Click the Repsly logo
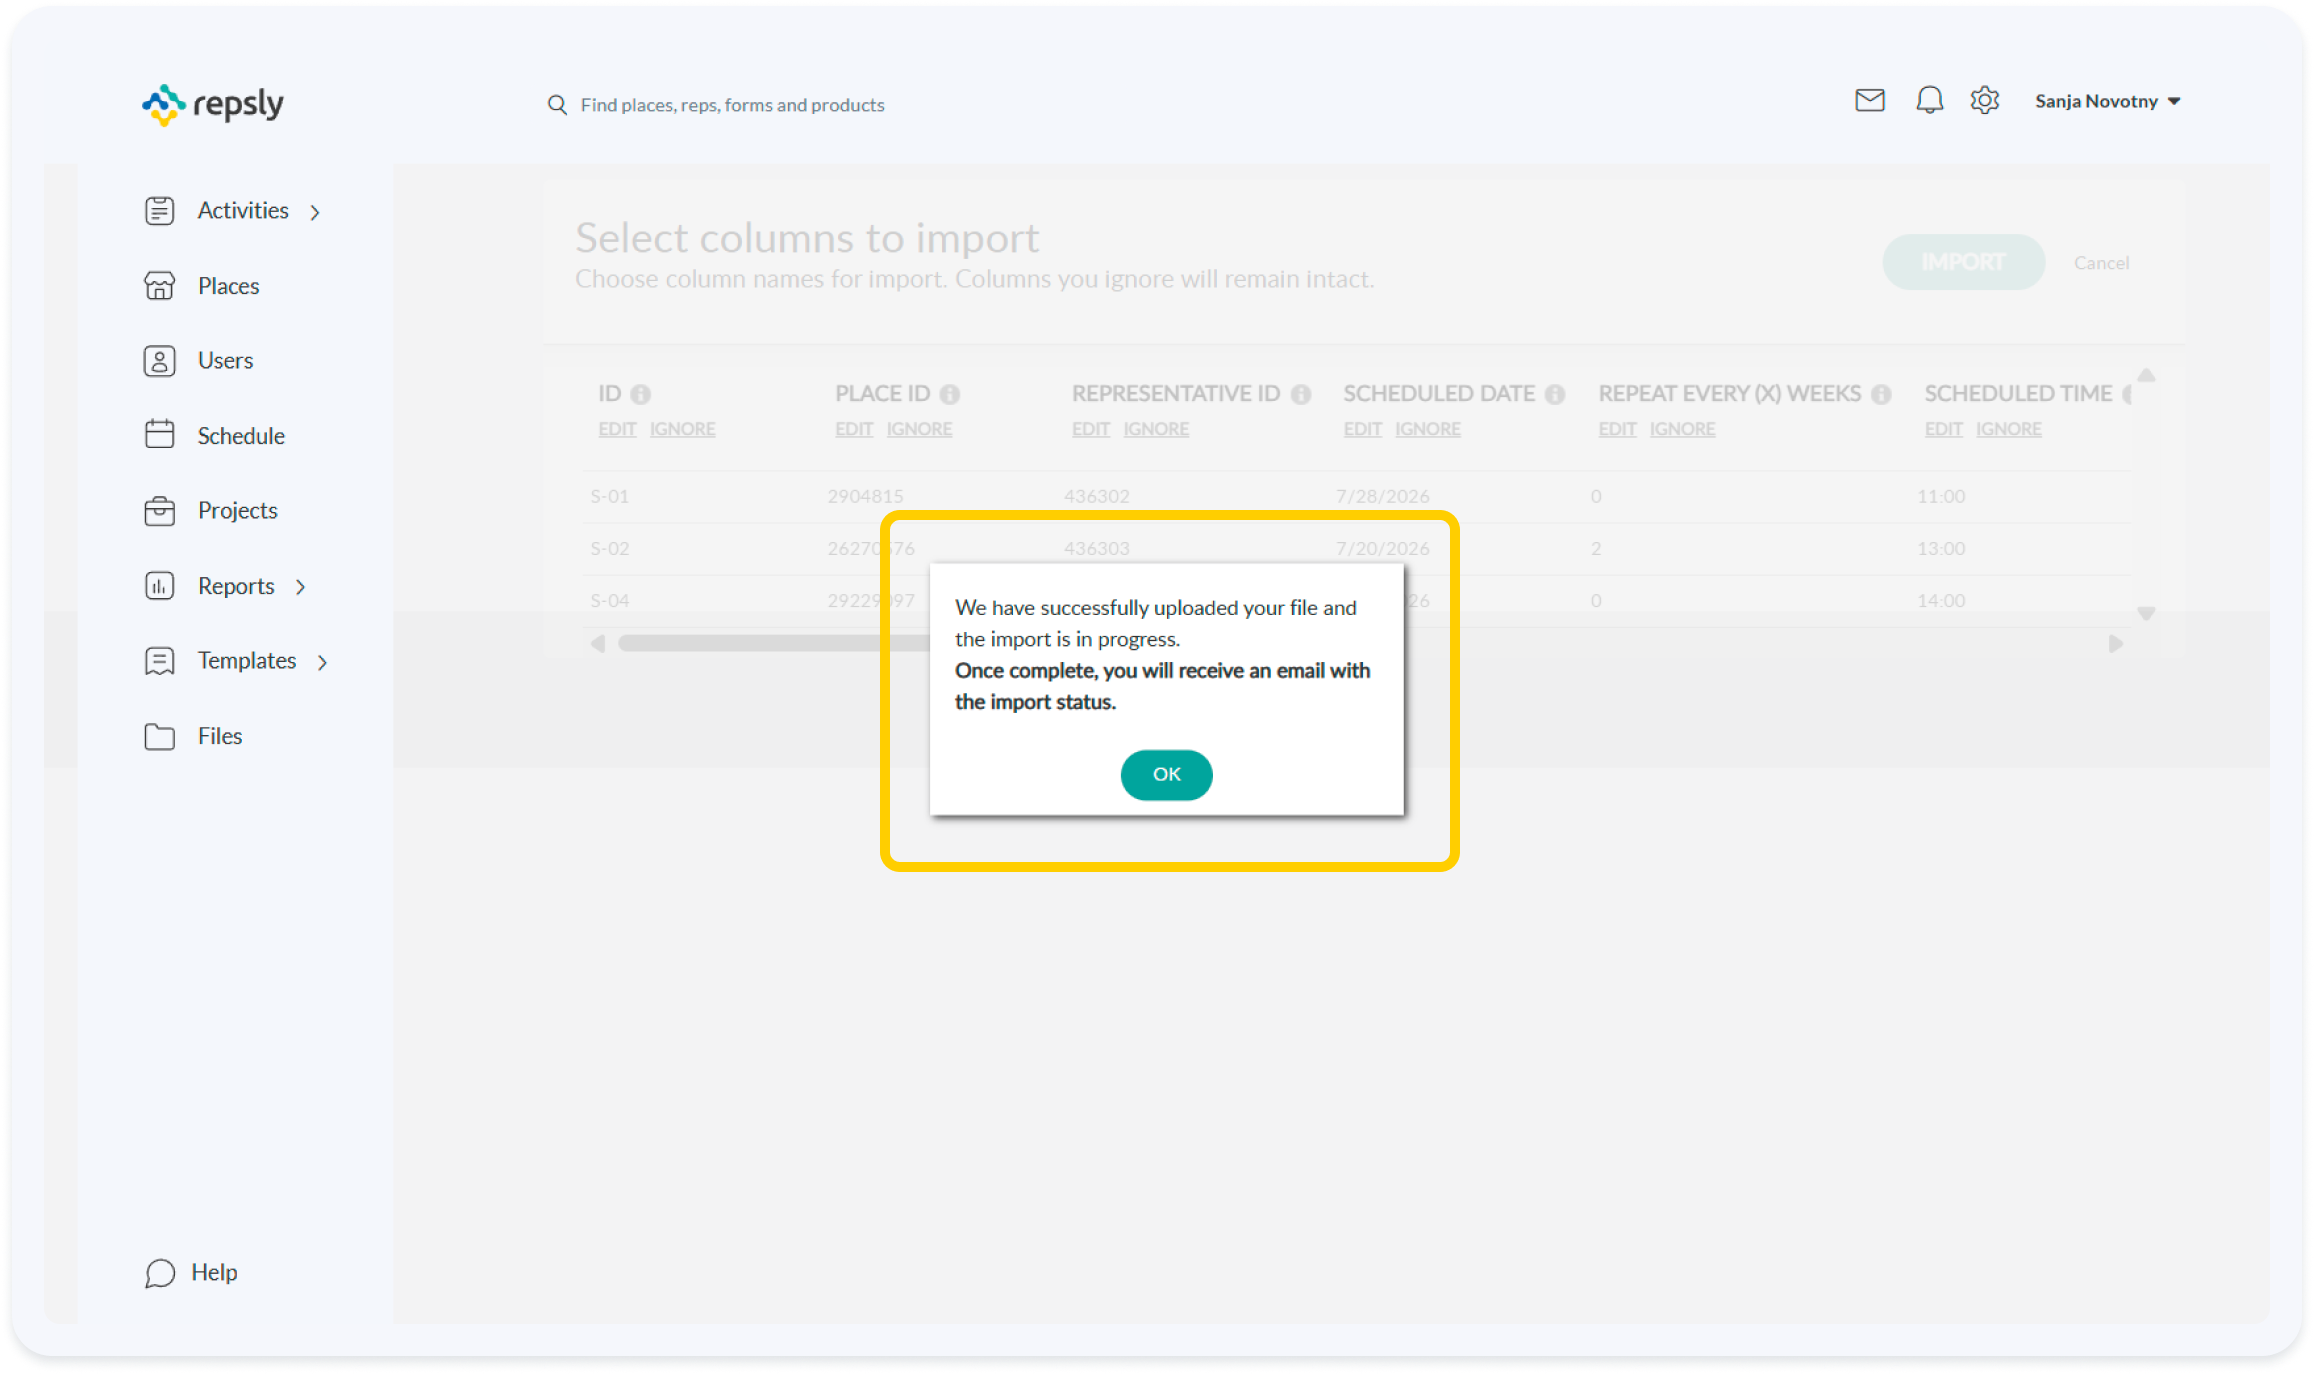 (213, 104)
